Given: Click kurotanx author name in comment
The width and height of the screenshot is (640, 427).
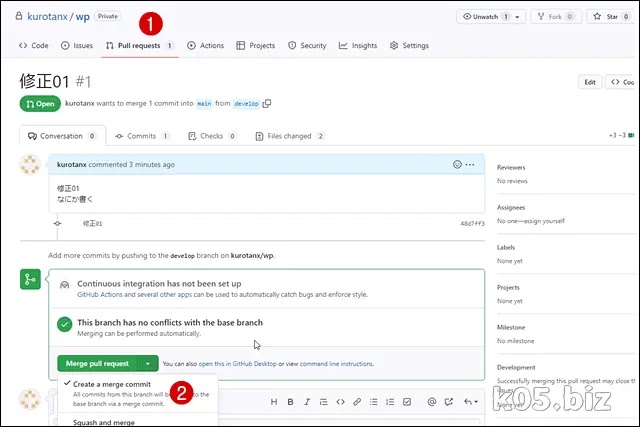Looking at the screenshot, I should [71, 165].
